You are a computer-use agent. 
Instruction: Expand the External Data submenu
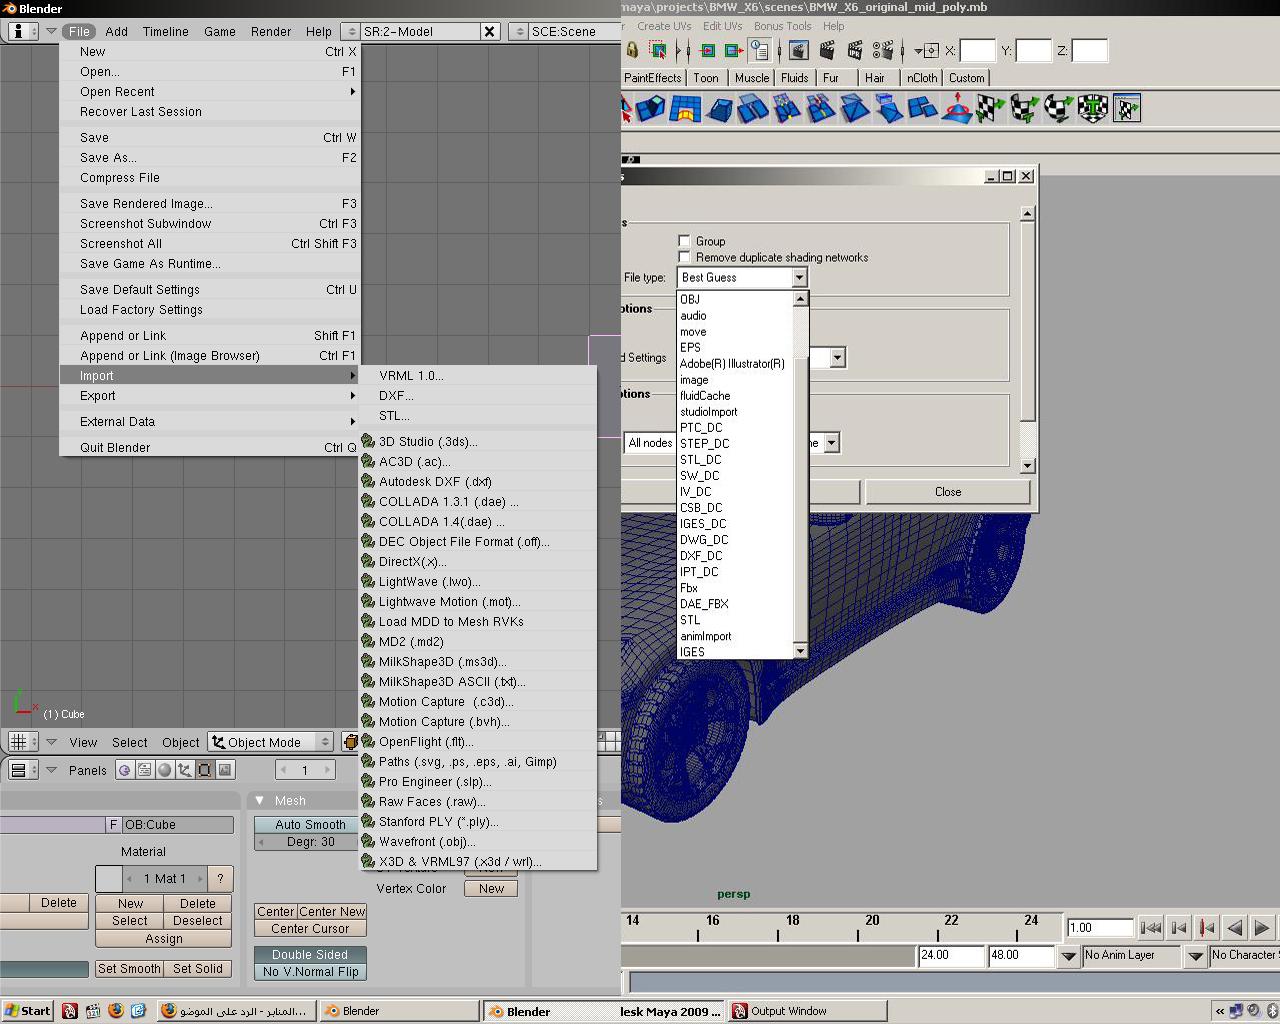(x=210, y=421)
